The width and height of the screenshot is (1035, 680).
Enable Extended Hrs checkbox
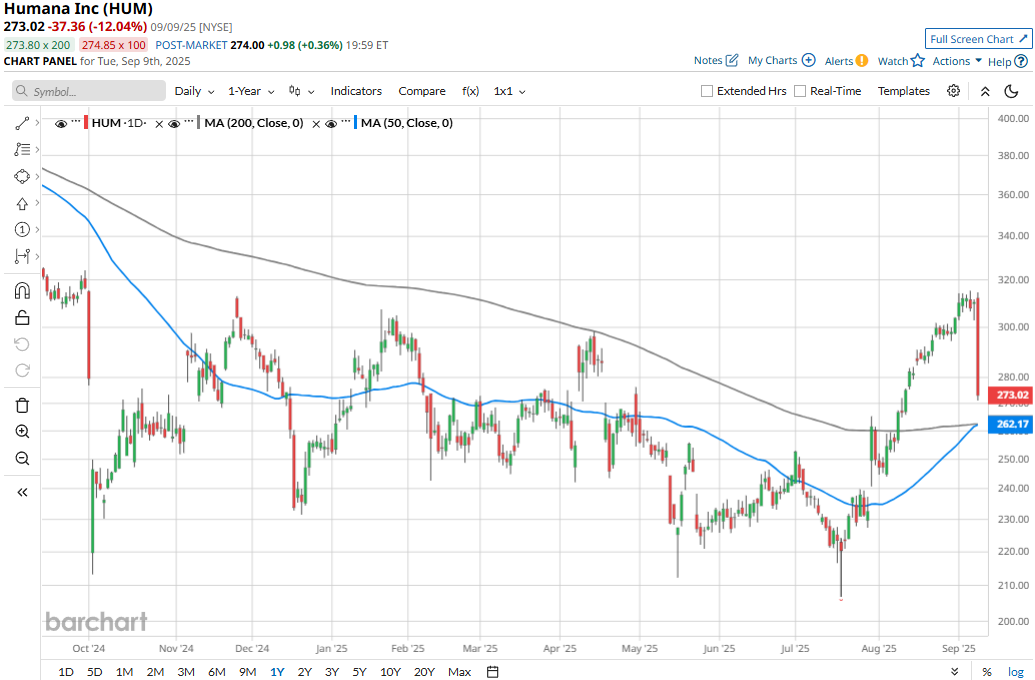[706, 91]
